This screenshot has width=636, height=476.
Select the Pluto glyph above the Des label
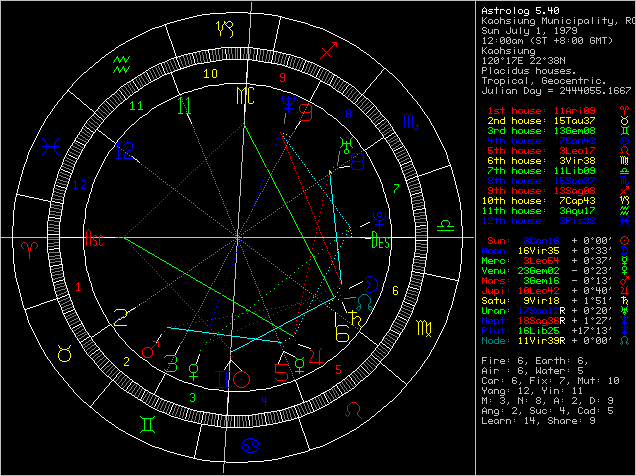380,217
